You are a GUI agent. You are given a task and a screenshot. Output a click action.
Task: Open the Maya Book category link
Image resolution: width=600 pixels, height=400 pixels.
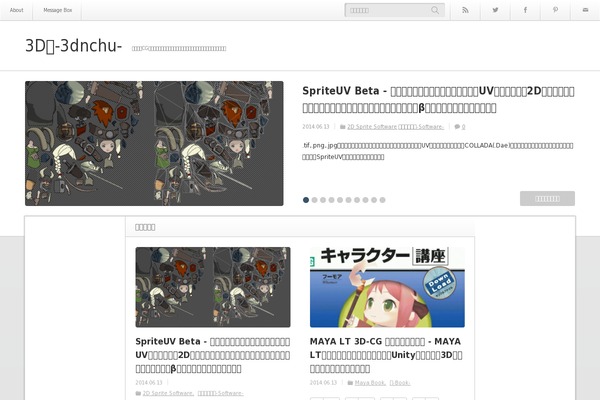pyautogui.click(x=370, y=383)
